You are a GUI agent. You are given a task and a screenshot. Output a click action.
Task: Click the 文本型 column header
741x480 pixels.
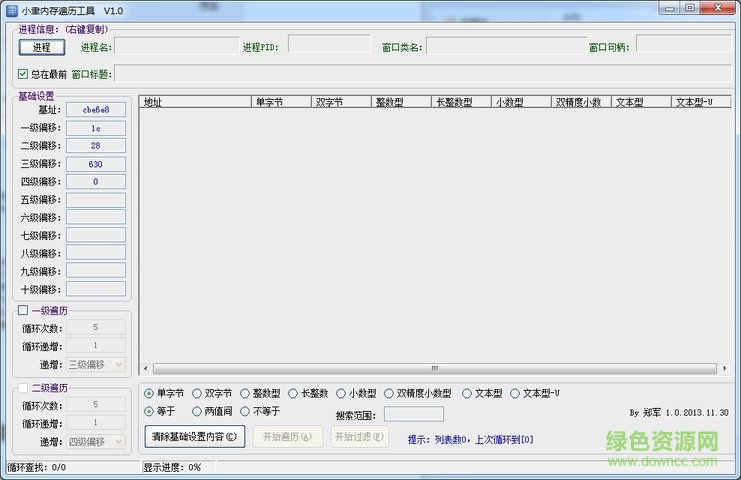coord(641,102)
